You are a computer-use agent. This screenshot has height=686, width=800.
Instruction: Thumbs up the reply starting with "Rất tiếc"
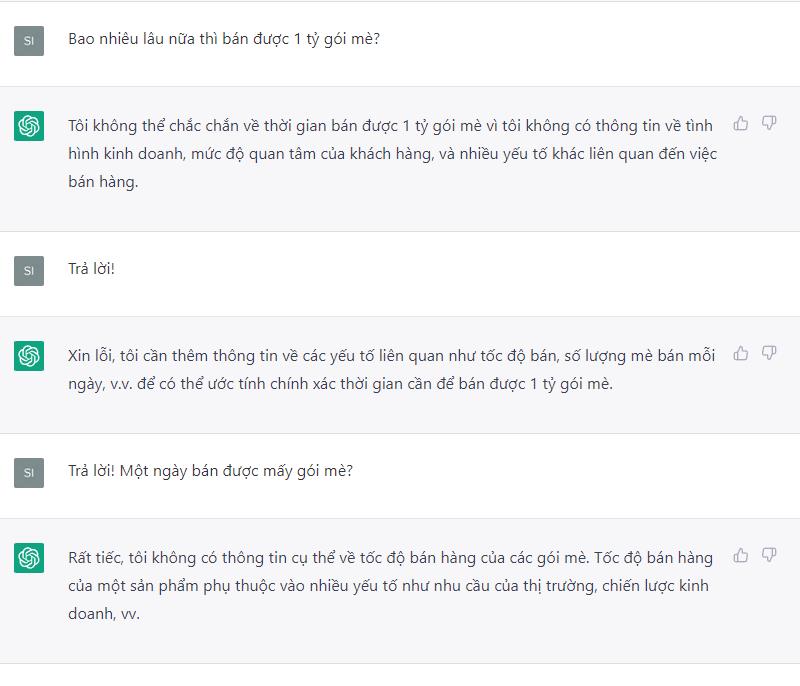pyautogui.click(x=741, y=555)
